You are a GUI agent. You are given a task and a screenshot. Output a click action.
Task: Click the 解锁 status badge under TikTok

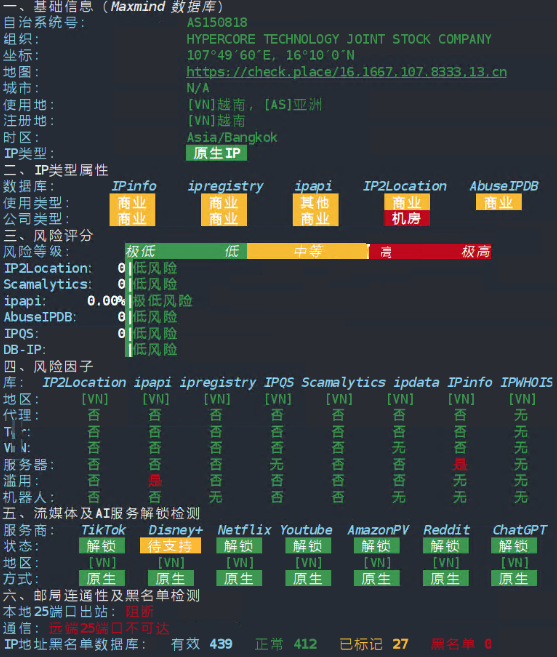tap(102, 546)
